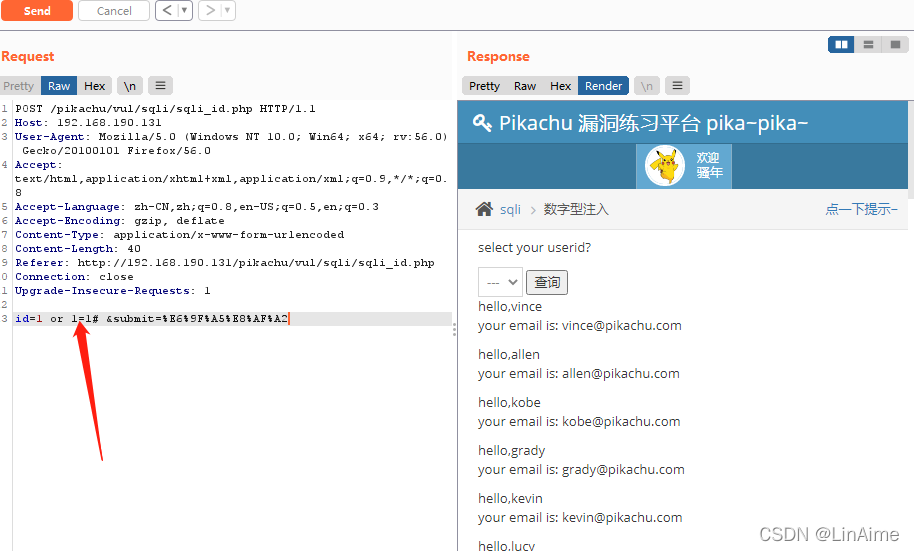Open the back history dropdown arrow

185,10
